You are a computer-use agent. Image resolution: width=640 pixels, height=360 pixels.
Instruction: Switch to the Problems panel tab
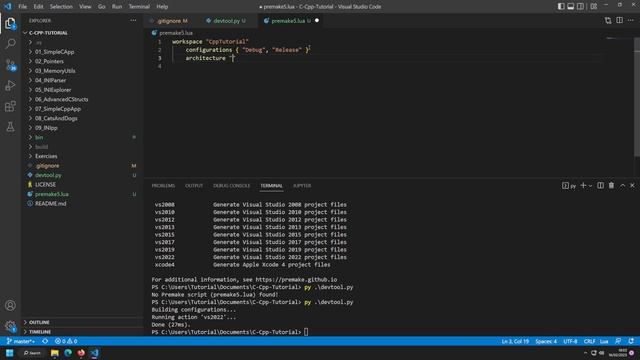click(163, 186)
